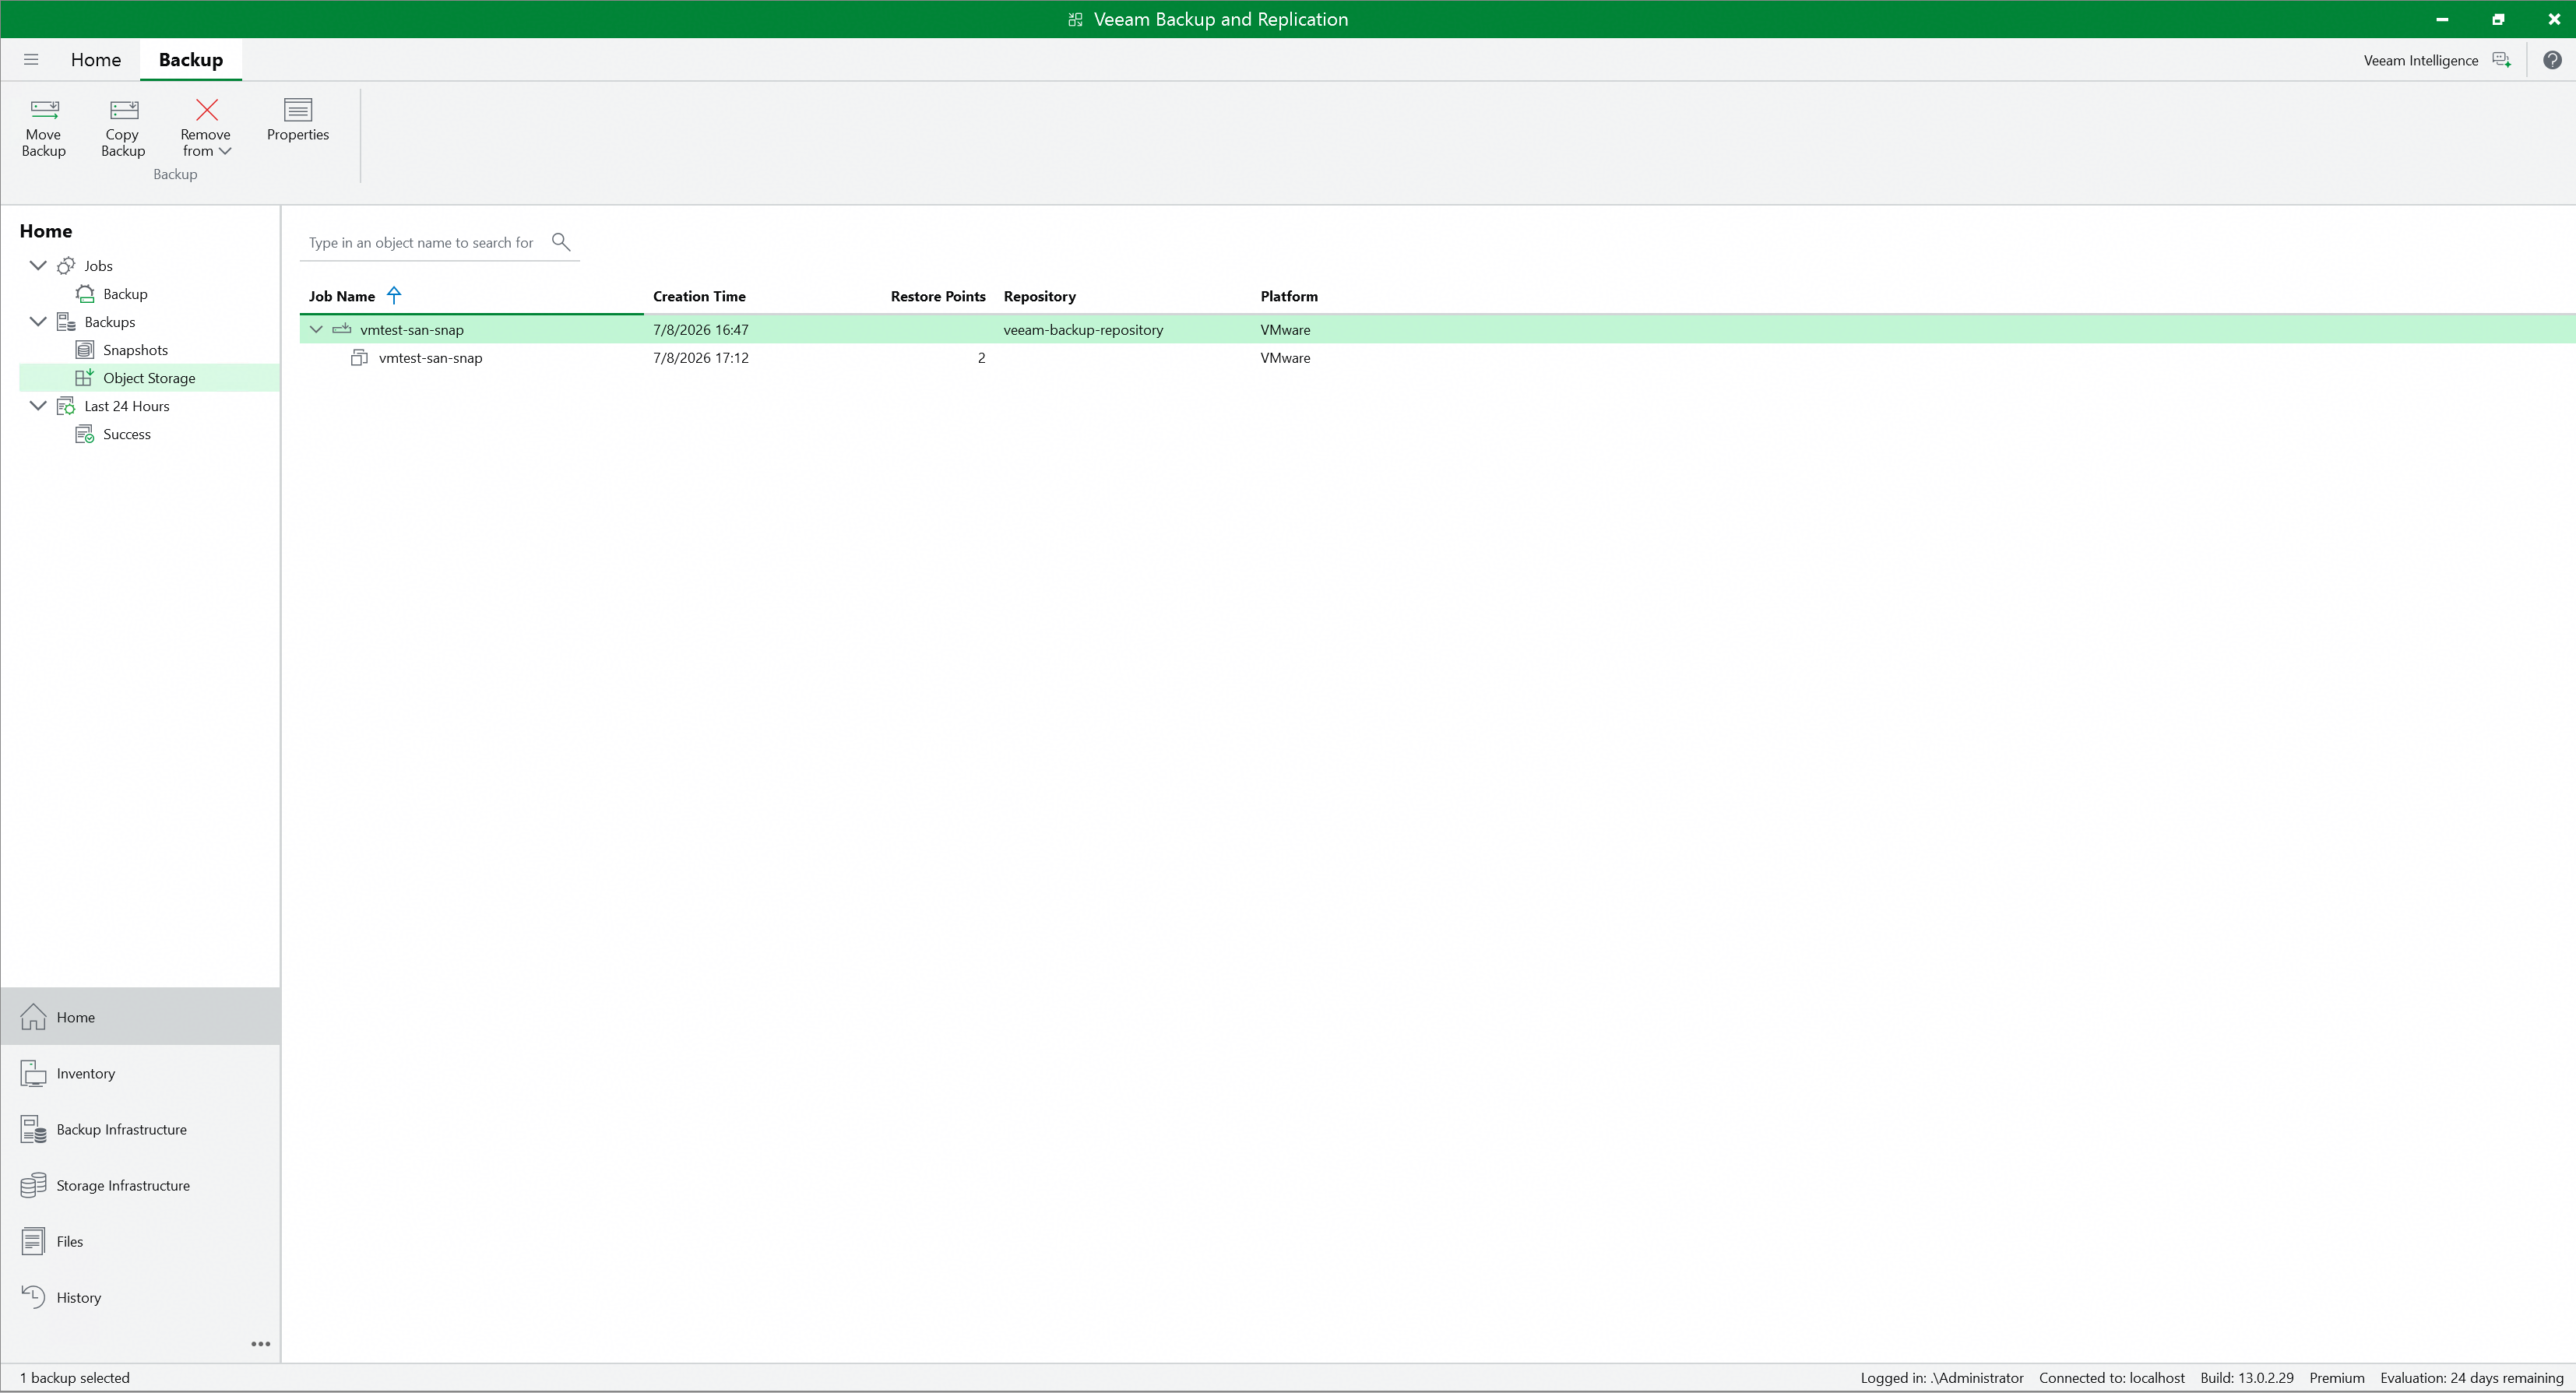Select Success under Last 24 Hours
Screen dimensions: 2576x1393
click(x=127, y=434)
